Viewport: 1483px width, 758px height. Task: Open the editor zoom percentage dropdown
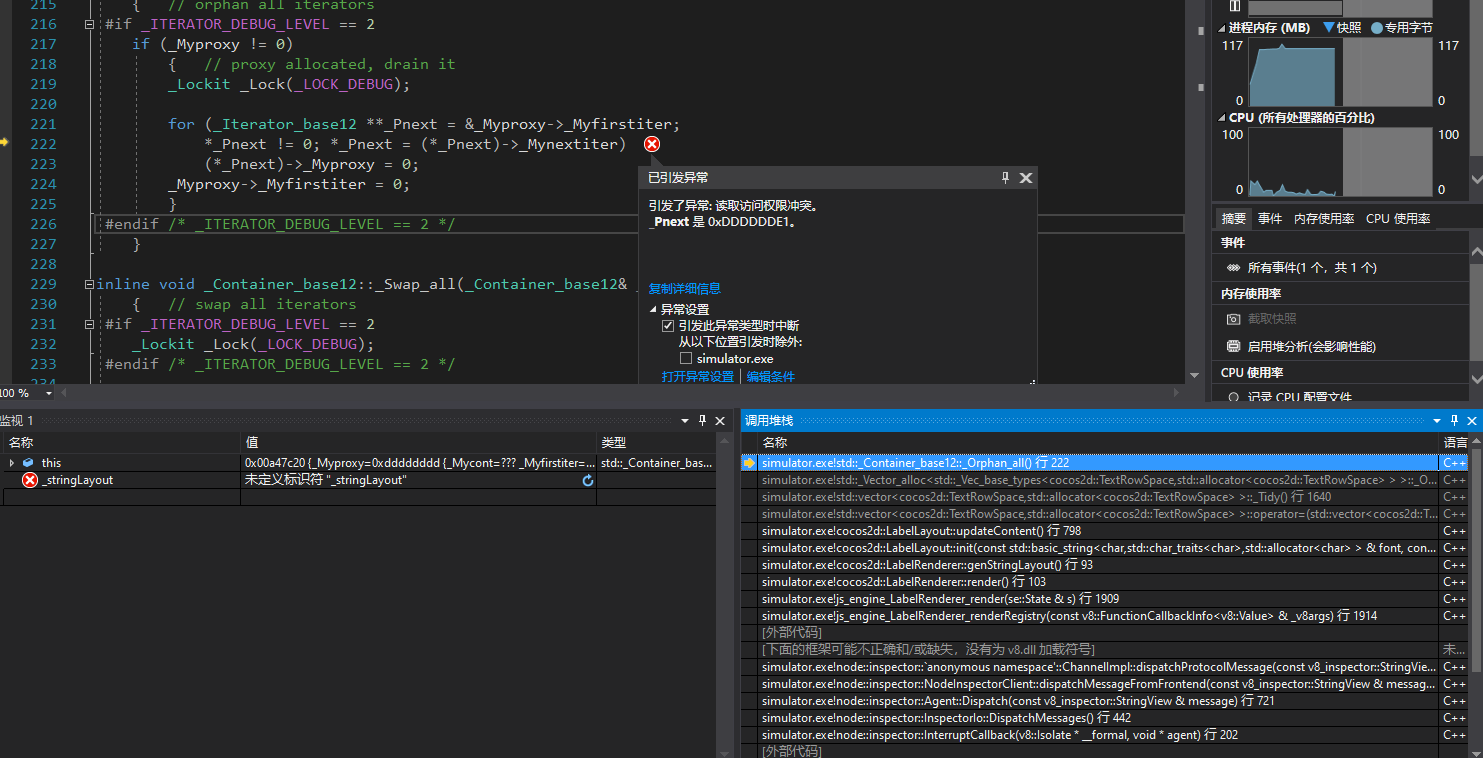[x=50, y=393]
